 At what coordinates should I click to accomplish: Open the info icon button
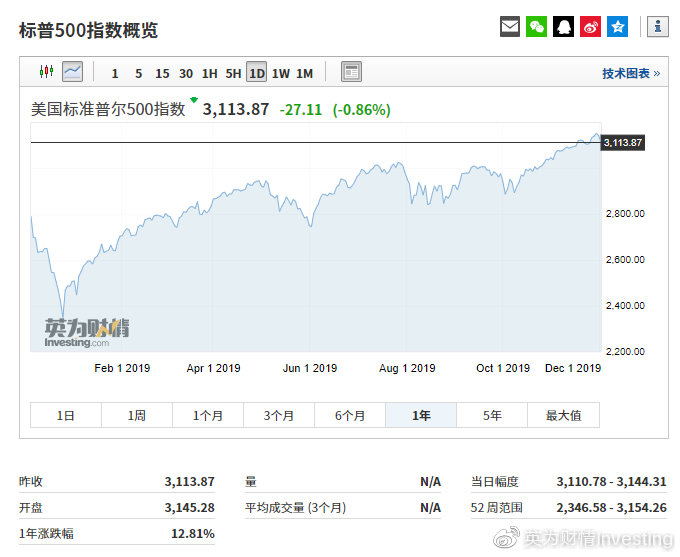(657, 27)
